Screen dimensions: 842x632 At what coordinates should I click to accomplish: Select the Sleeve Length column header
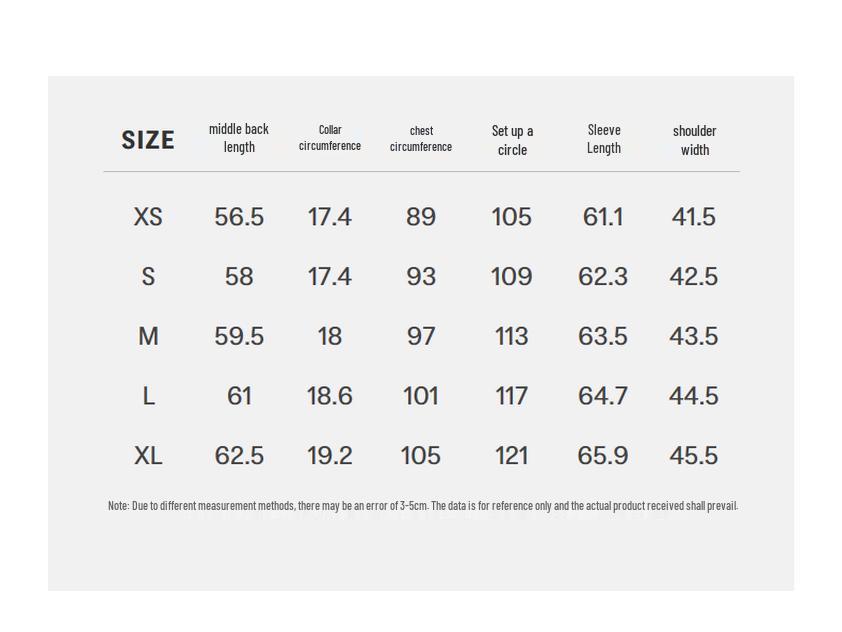coord(604,138)
